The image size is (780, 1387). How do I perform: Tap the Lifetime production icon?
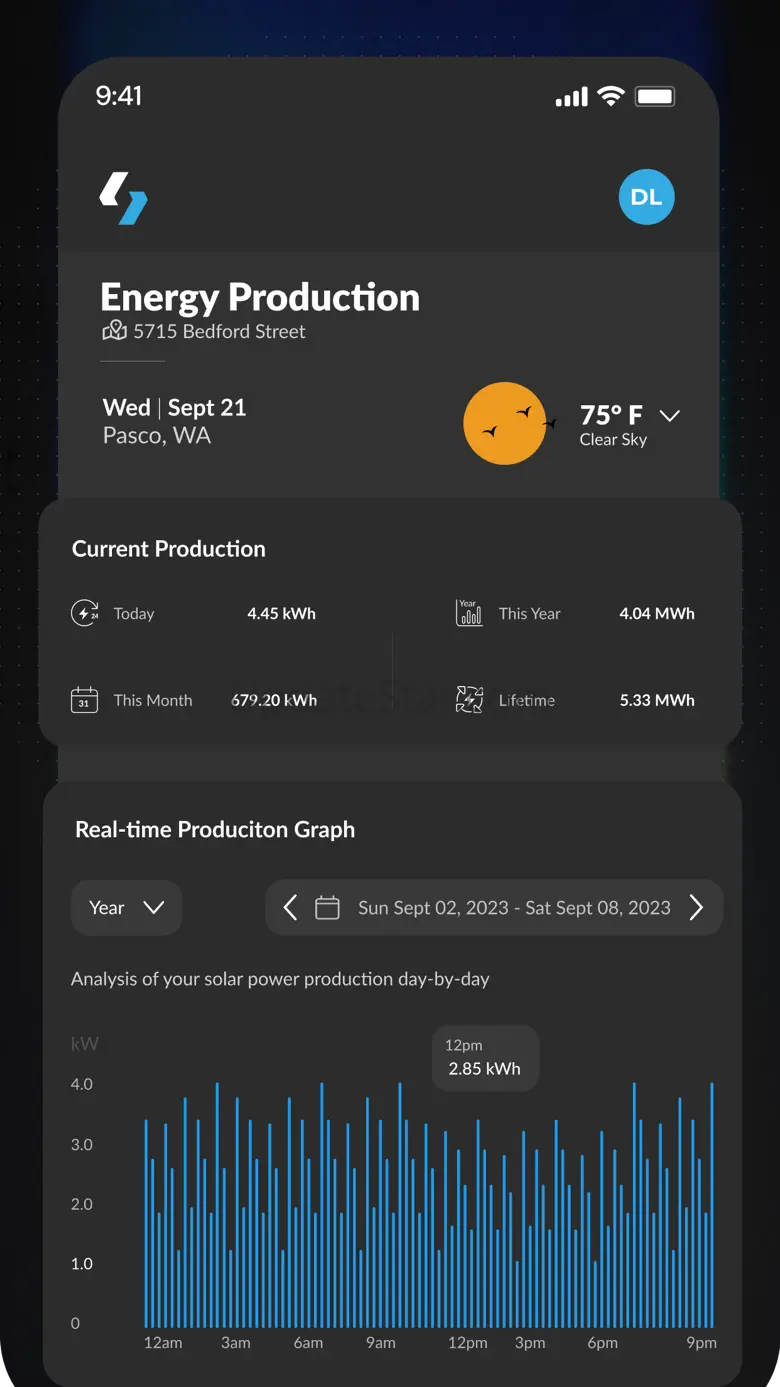[x=469, y=700]
